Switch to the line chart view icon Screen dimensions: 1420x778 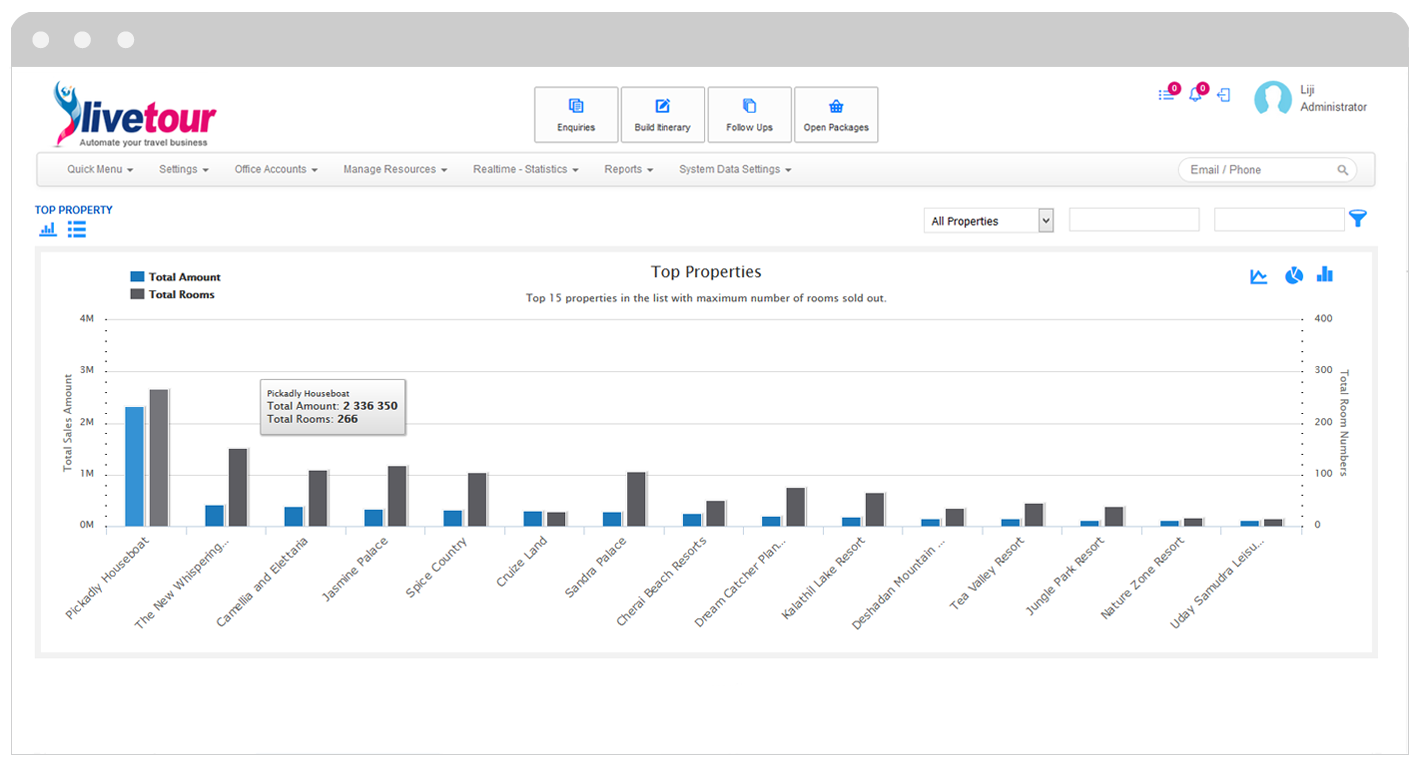[1259, 276]
